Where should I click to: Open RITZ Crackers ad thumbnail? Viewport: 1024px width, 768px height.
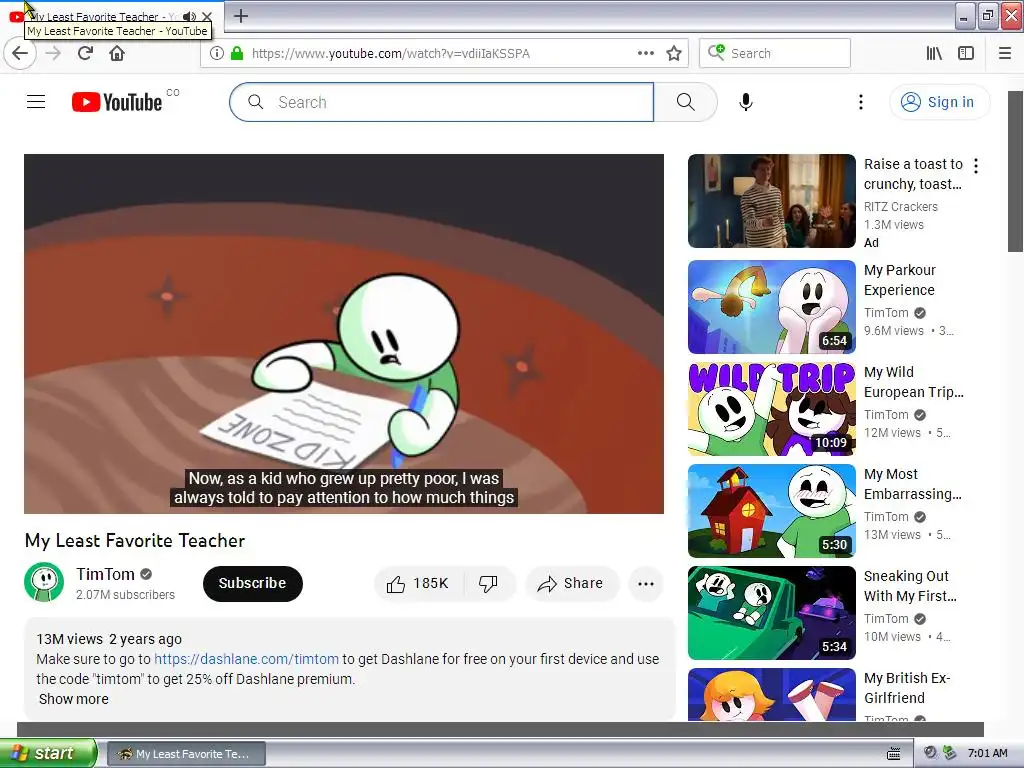[x=771, y=200]
